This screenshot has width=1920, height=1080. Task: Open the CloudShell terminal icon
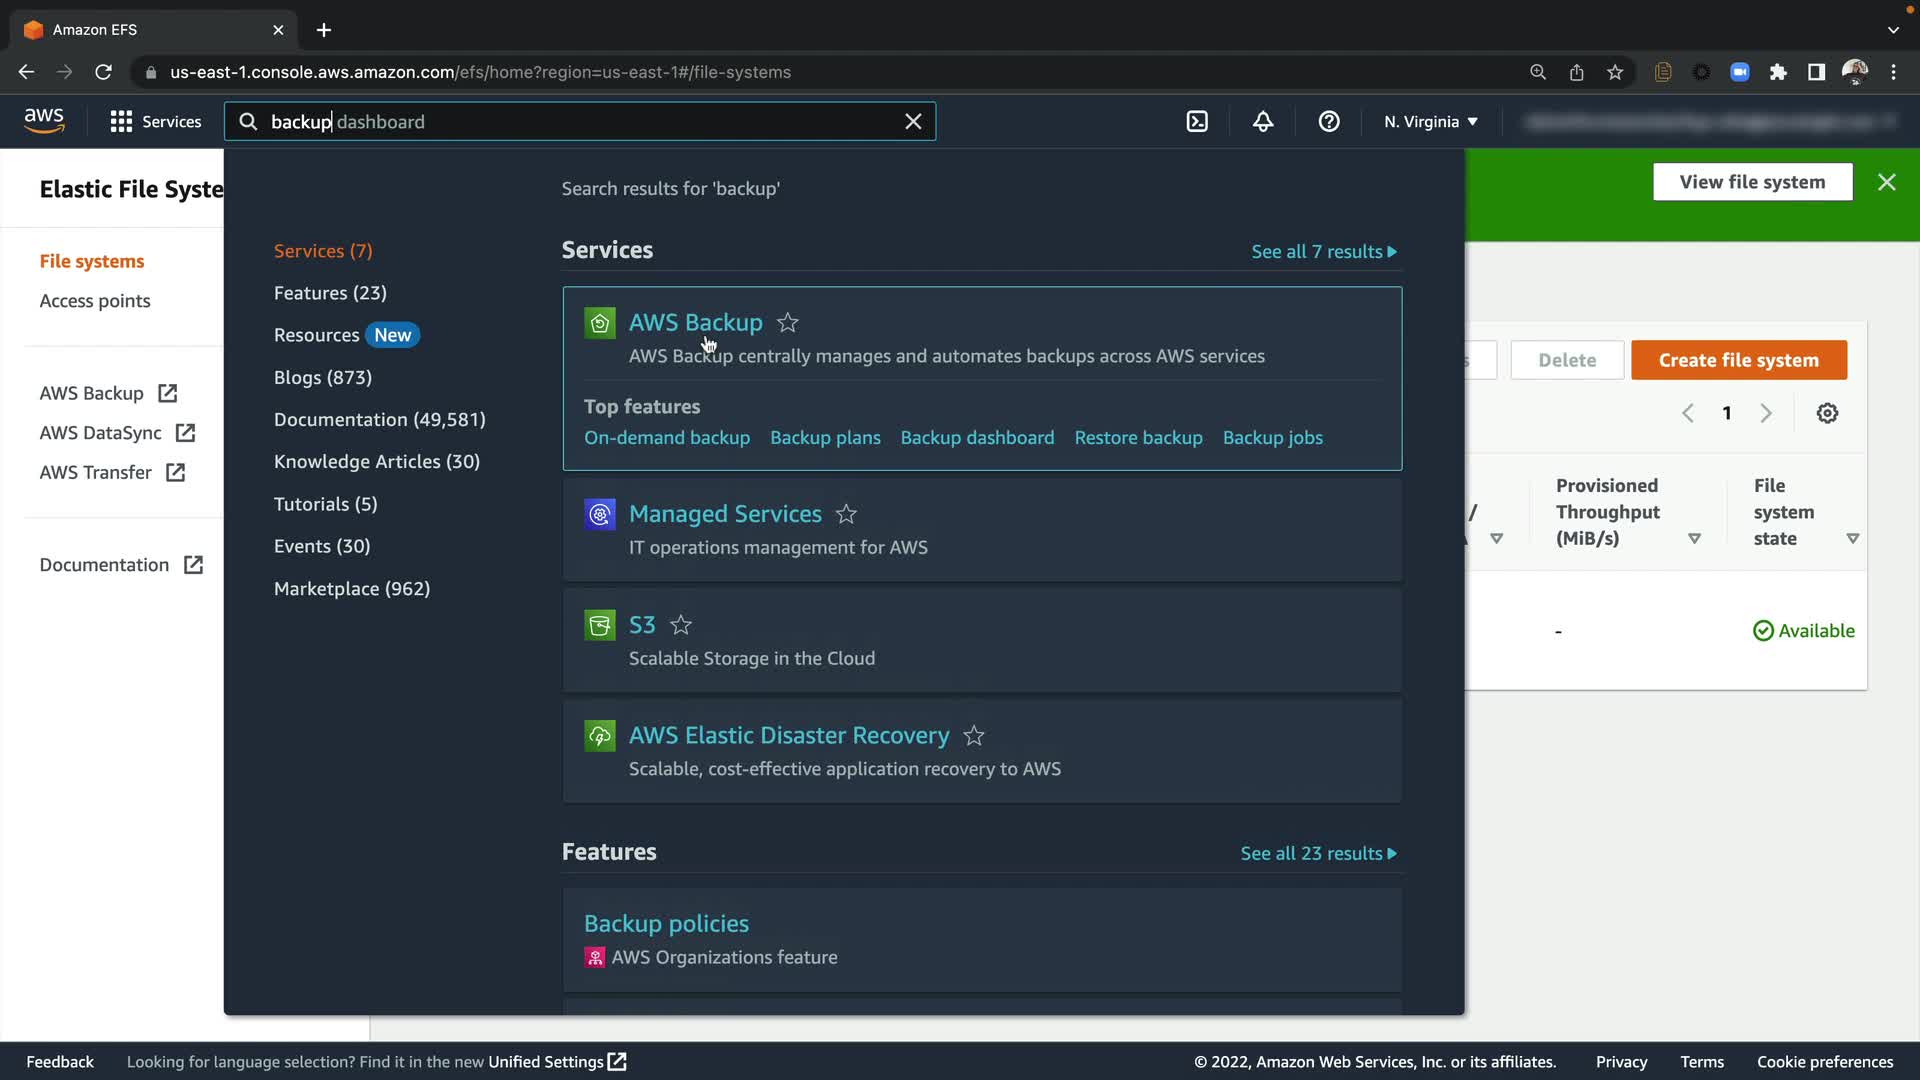point(1196,122)
